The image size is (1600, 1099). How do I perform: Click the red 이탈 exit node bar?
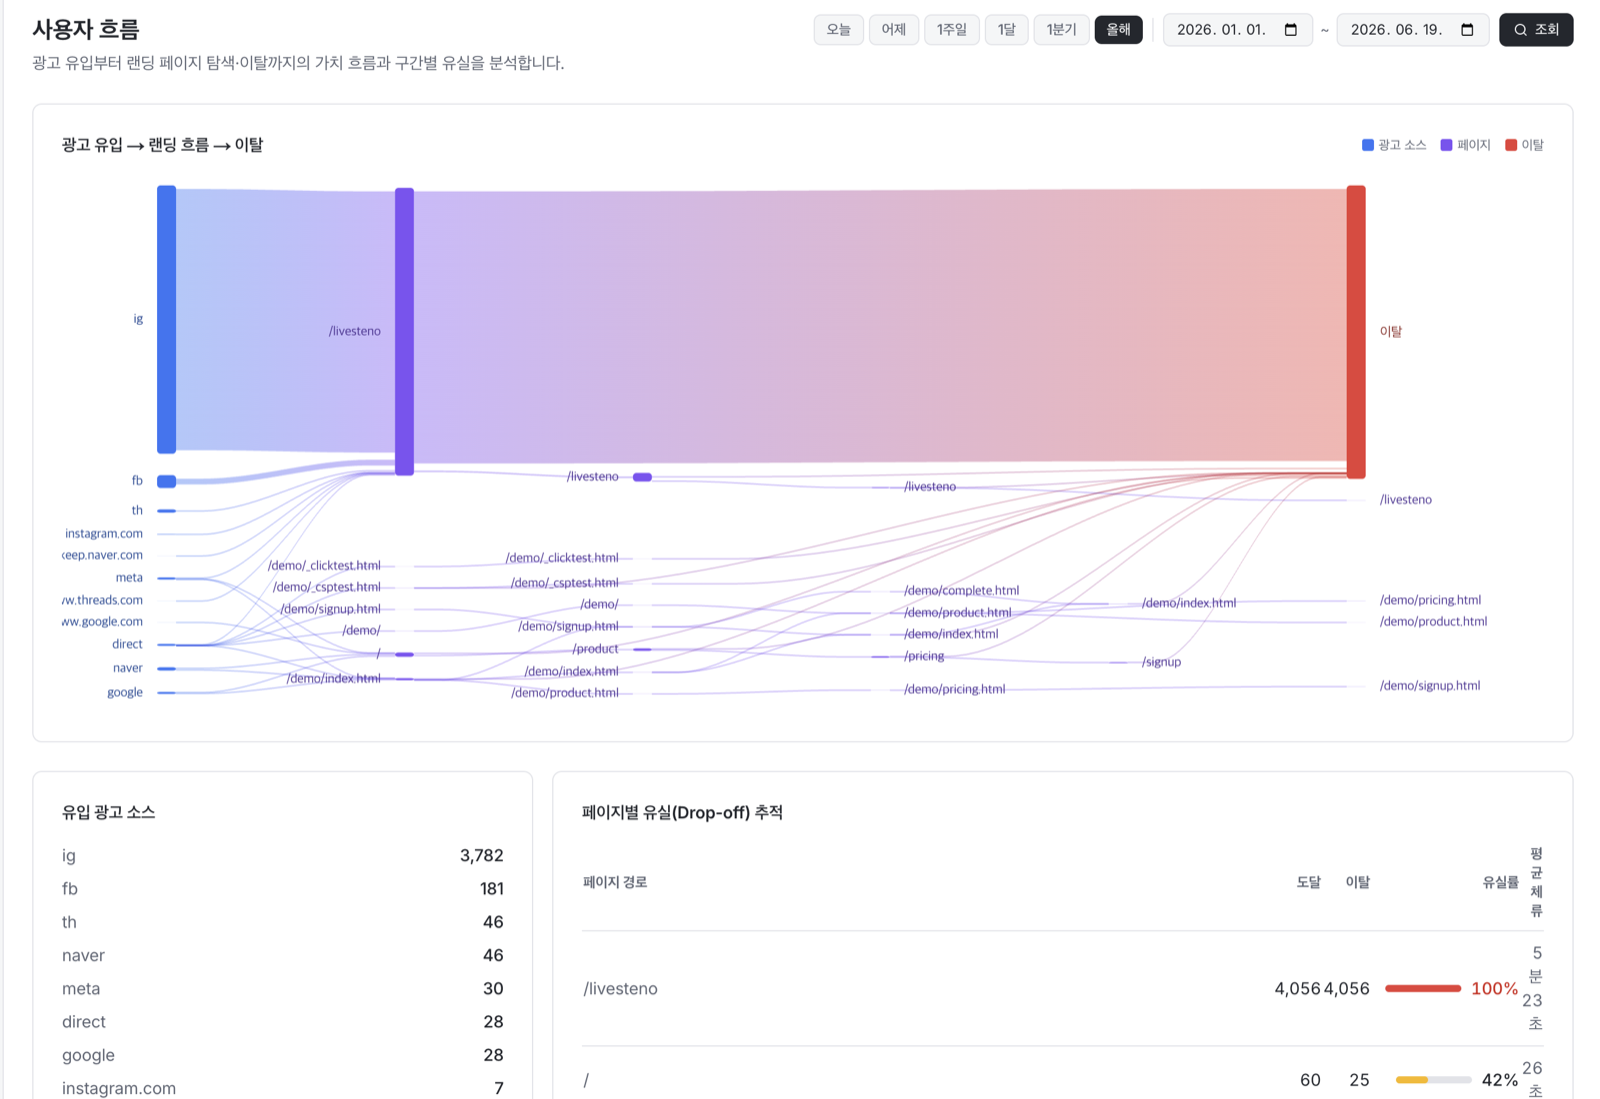coord(1356,331)
